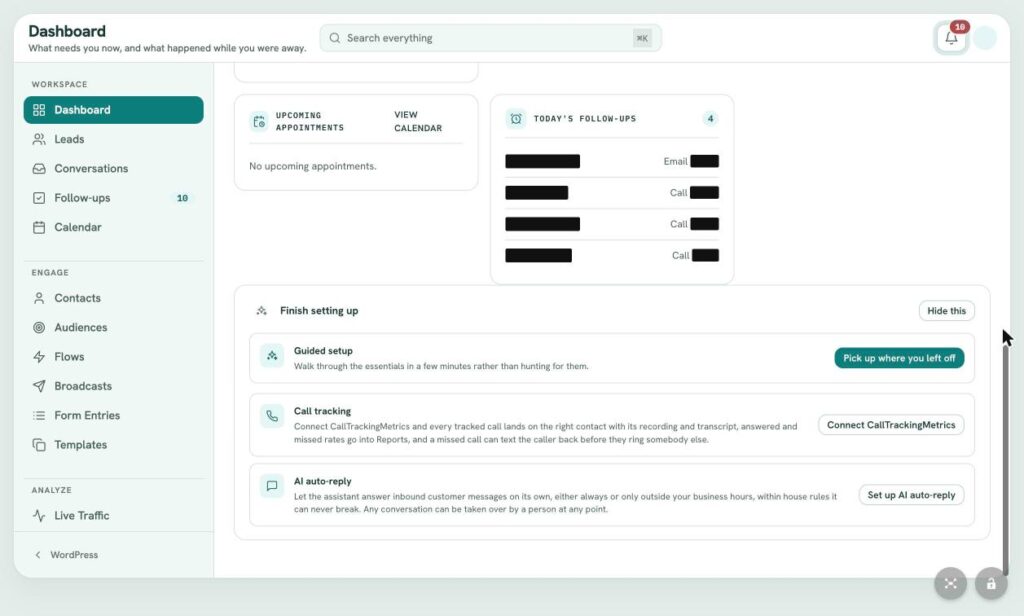Click the Templates copy icon
This screenshot has height=616, width=1024.
point(39,445)
